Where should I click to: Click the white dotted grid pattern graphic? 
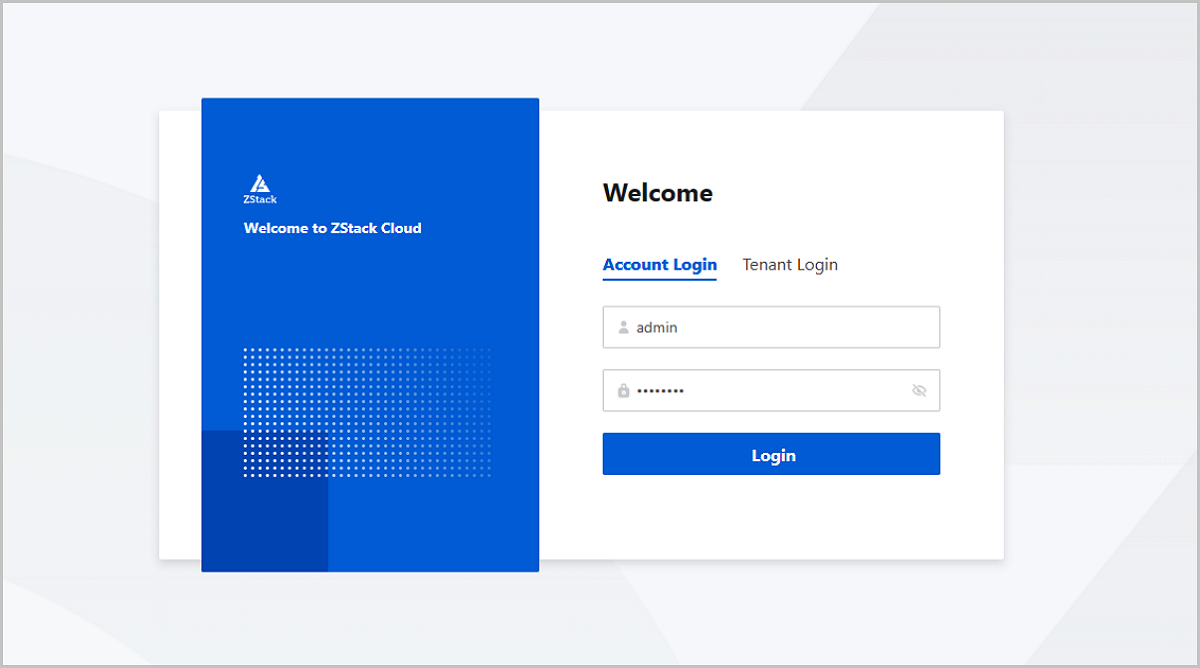point(366,412)
